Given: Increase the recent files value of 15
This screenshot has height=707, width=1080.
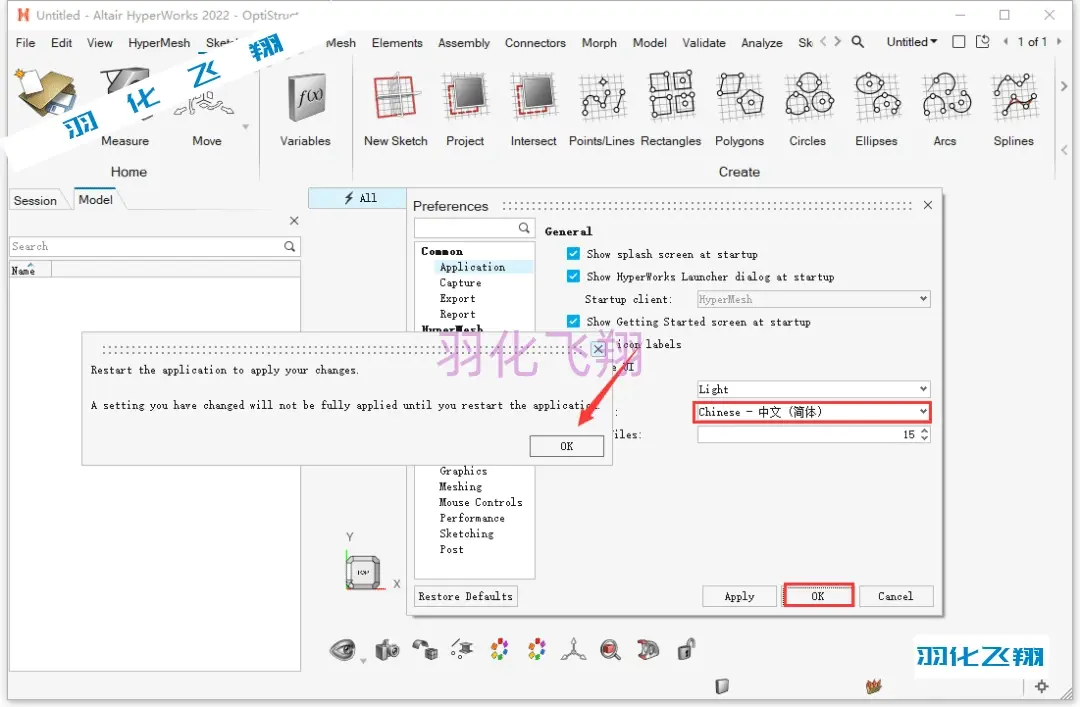Looking at the screenshot, I should click(x=924, y=431).
